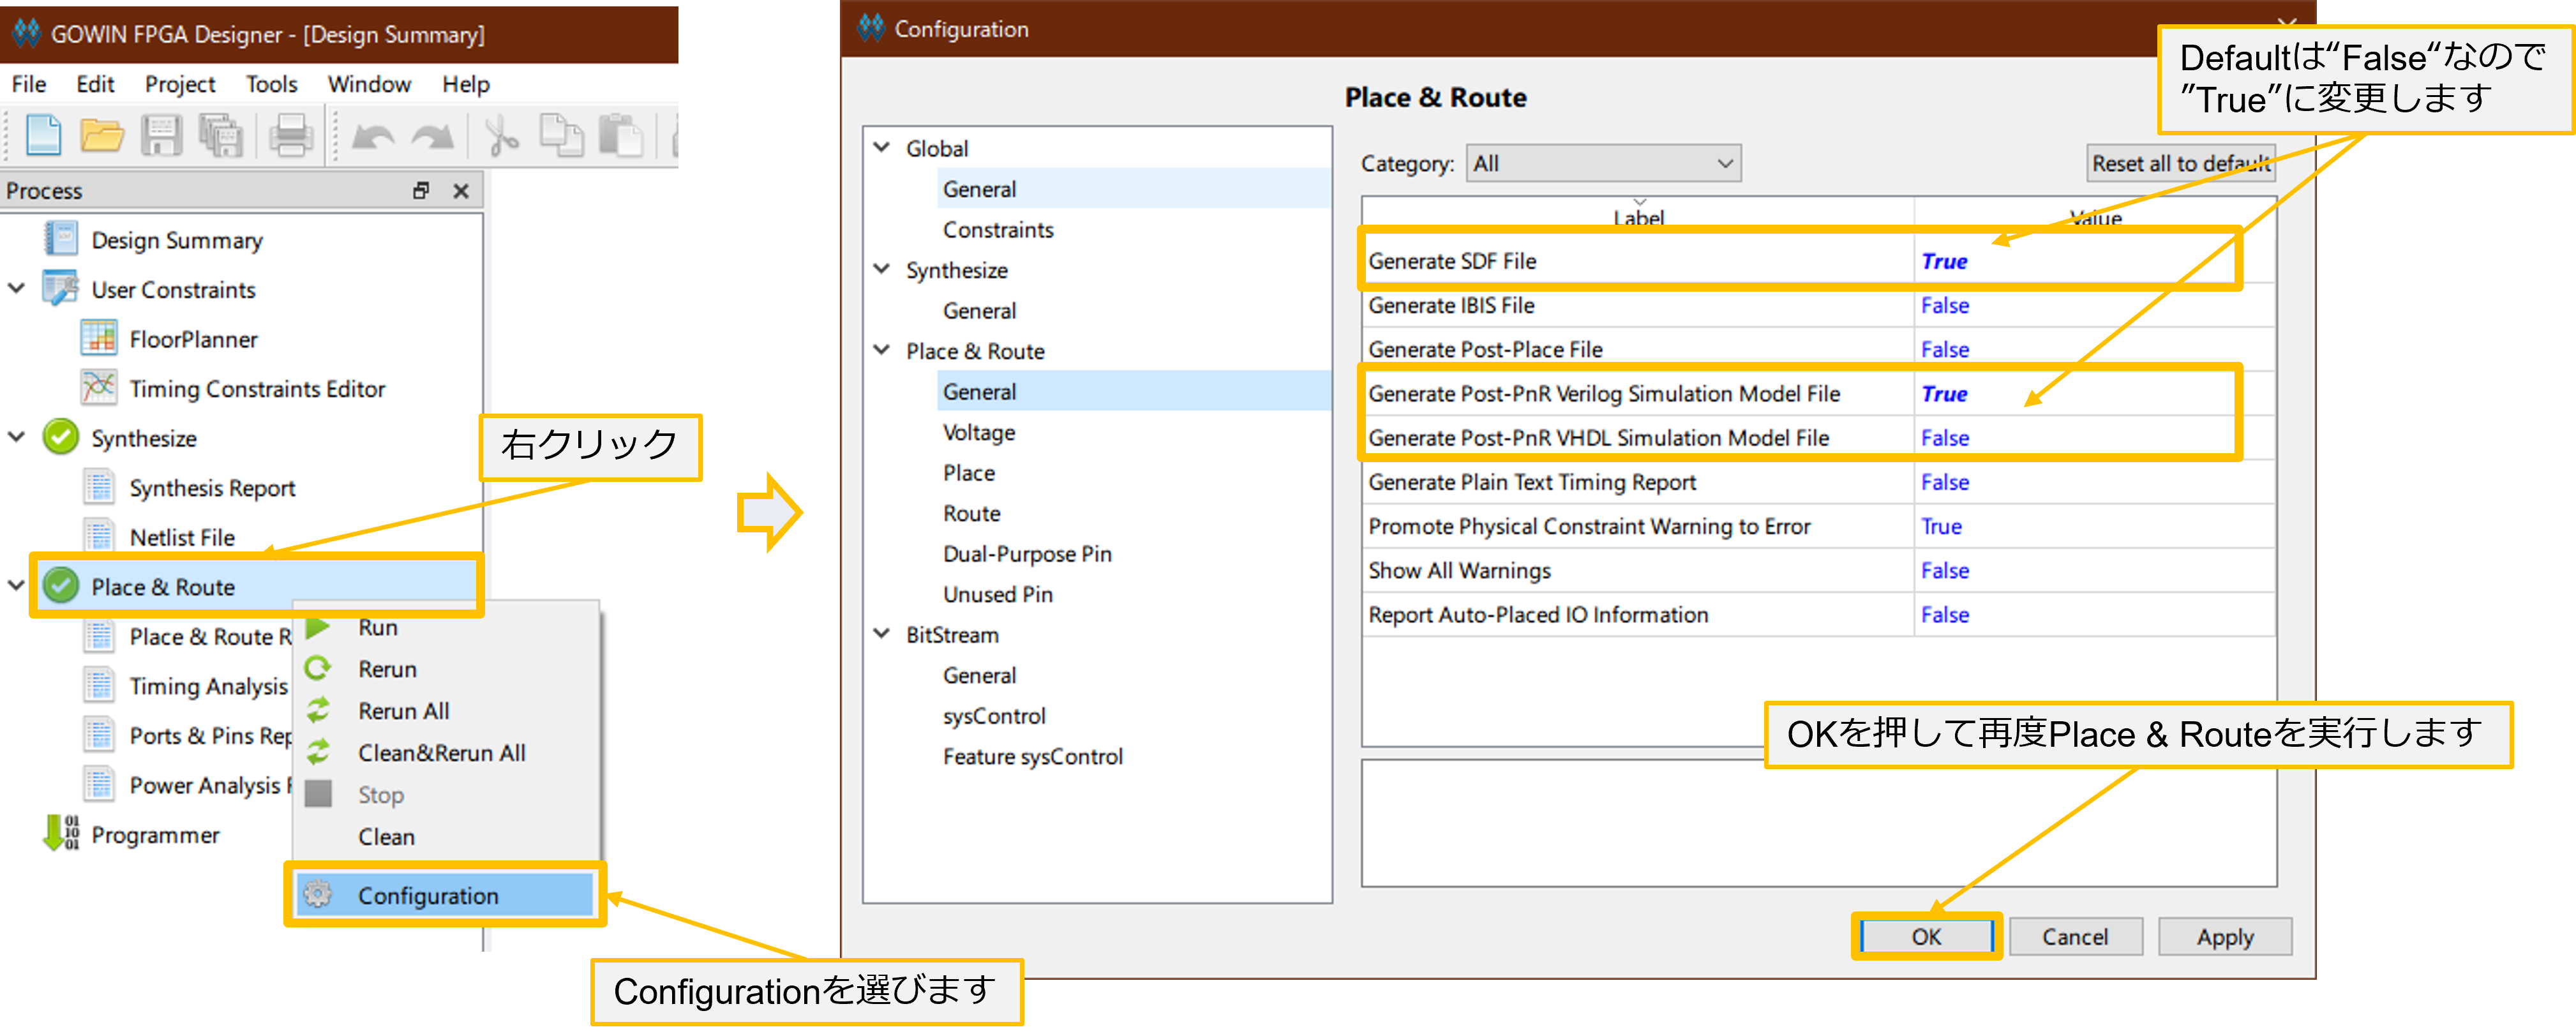Collapse the Global section in Configuration

click(x=882, y=148)
